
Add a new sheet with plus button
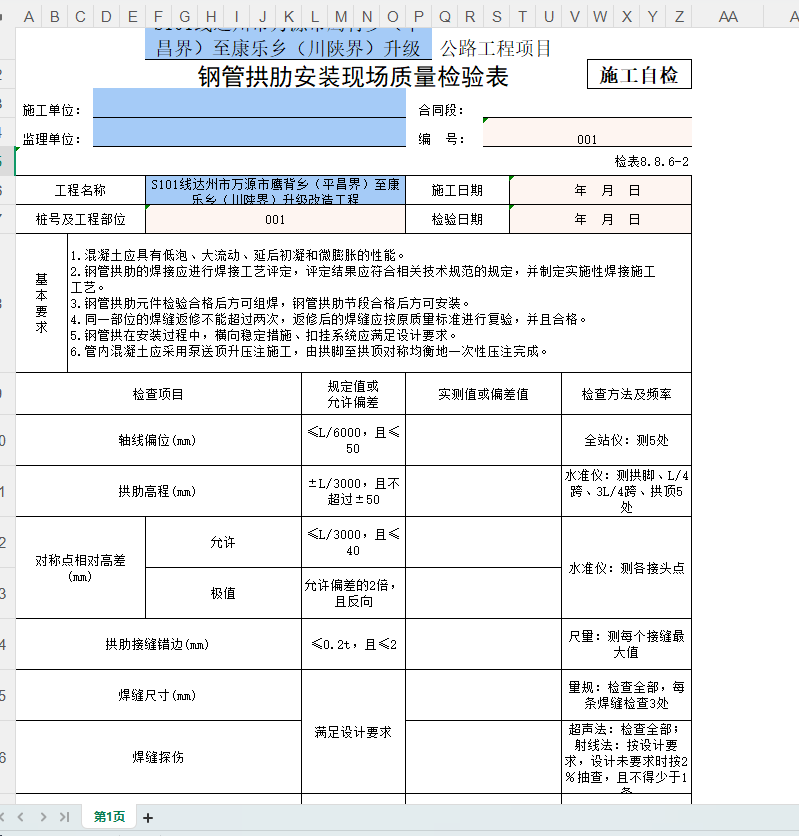click(148, 818)
